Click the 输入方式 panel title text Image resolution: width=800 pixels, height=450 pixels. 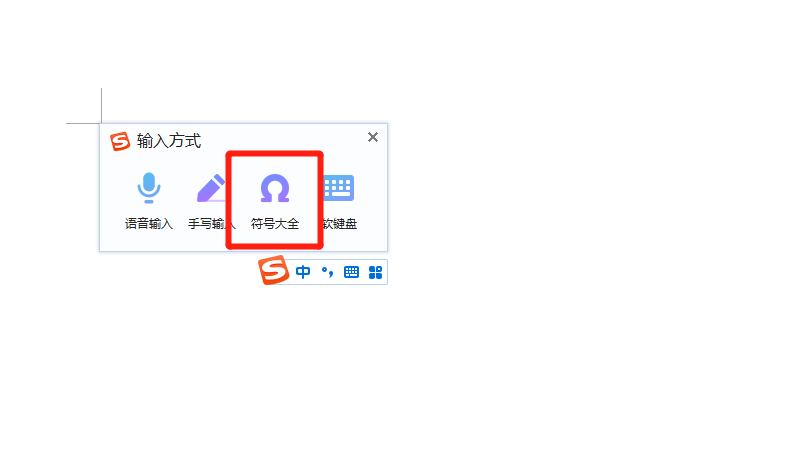click(169, 141)
